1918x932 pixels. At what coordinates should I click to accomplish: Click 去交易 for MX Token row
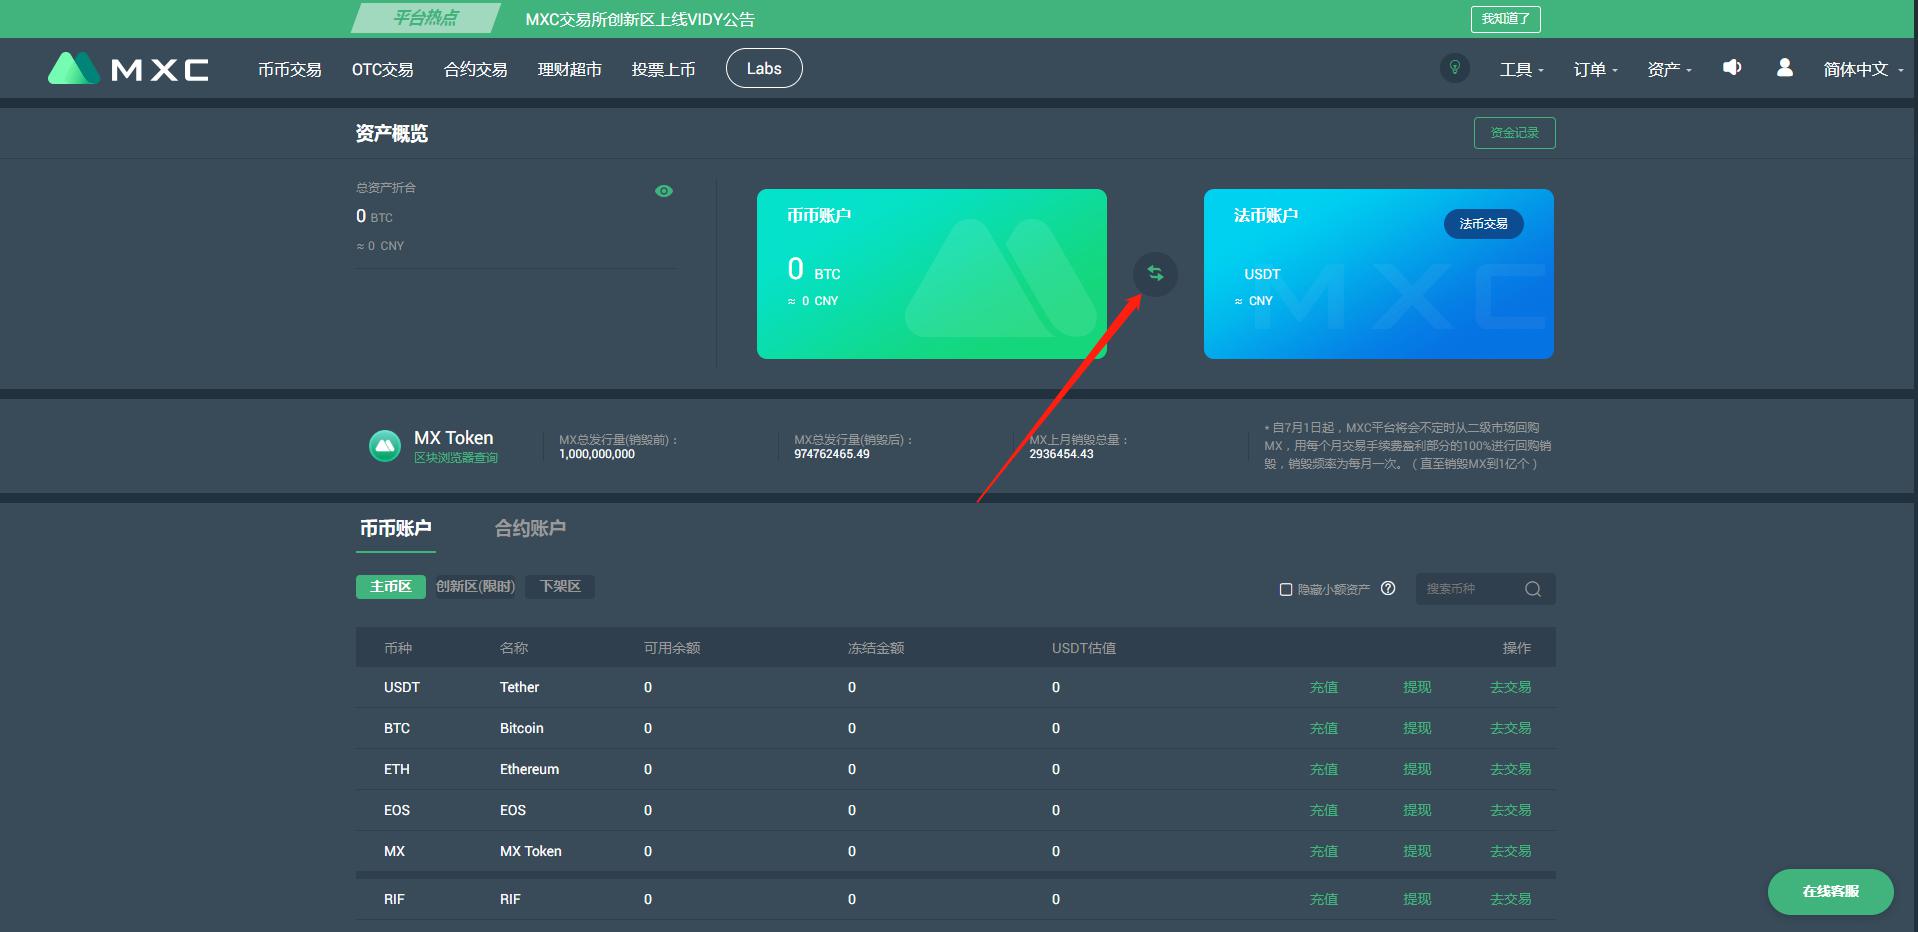click(1510, 851)
